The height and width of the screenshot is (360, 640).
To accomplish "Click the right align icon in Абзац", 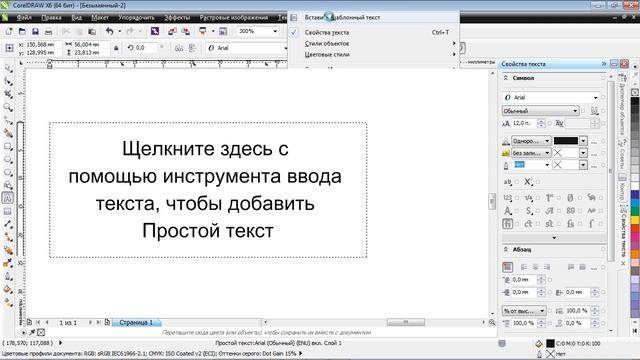I will click(547, 267).
